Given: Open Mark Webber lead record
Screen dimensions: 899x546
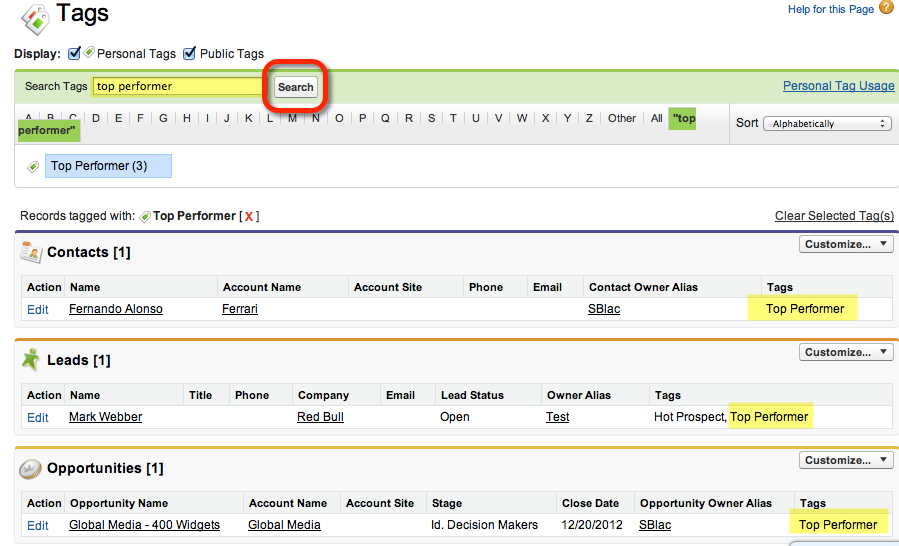Looking at the screenshot, I should coord(105,416).
